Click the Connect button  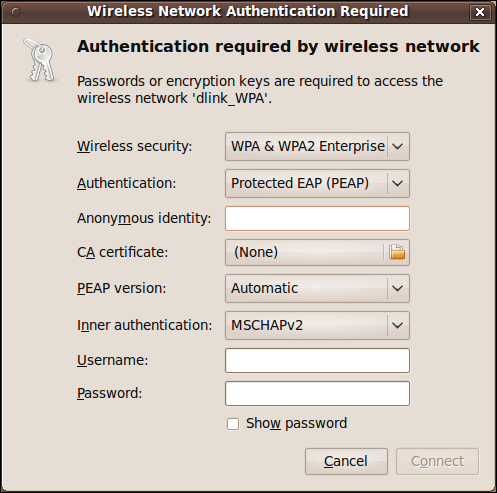[x=437, y=461]
